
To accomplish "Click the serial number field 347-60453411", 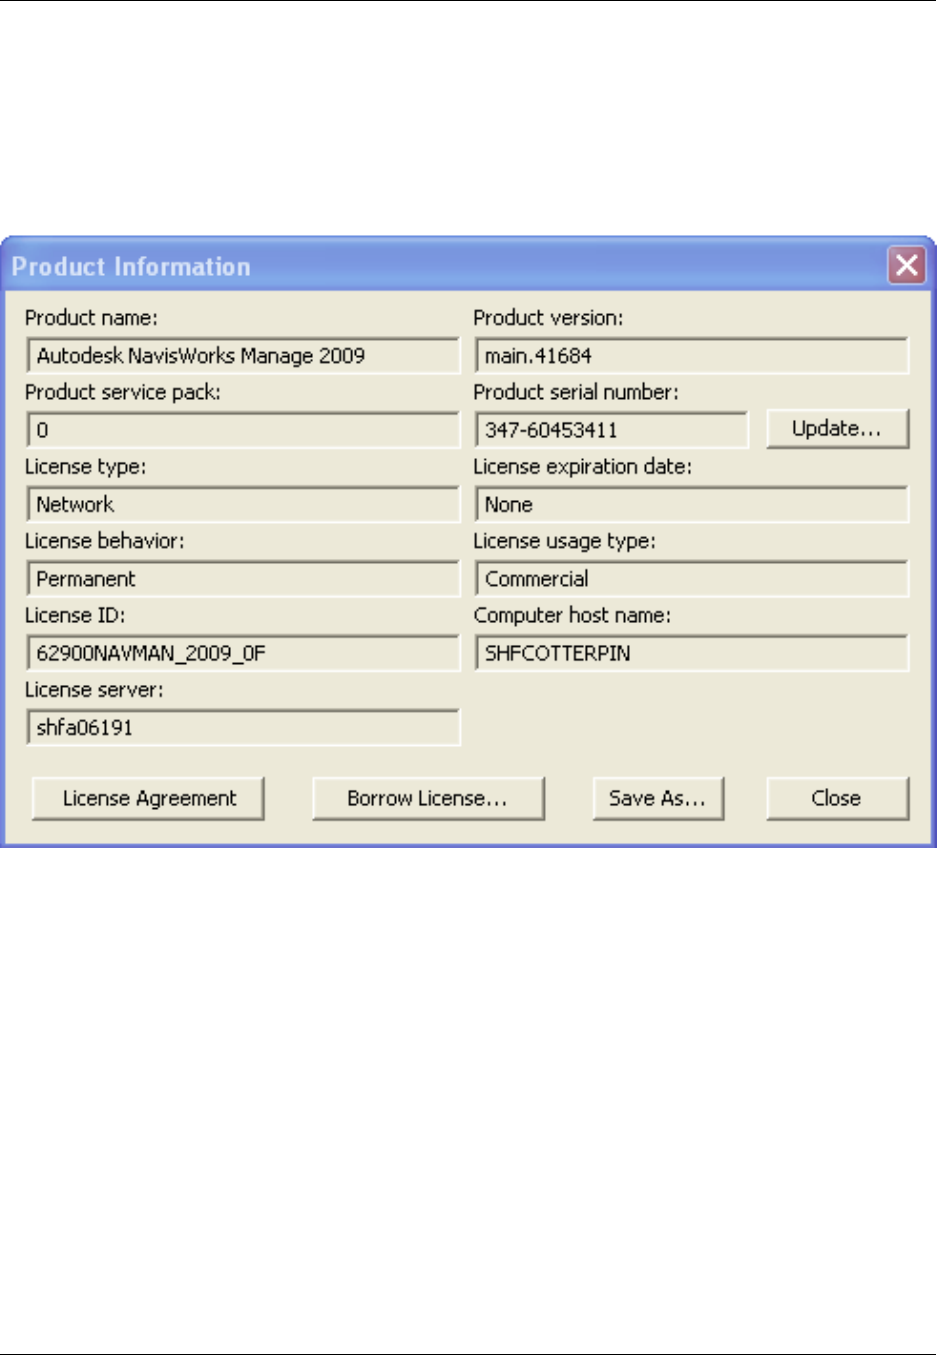I will [612, 430].
